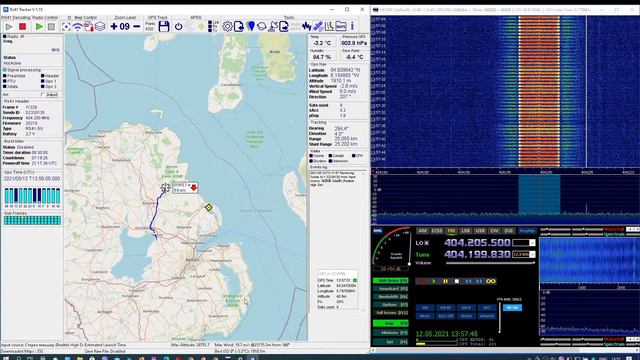Image resolution: width=640 pixels, height=360 pixels.
Task: Open tune step dropdown beside Tune frequency
Action: (x=532, y=254)
